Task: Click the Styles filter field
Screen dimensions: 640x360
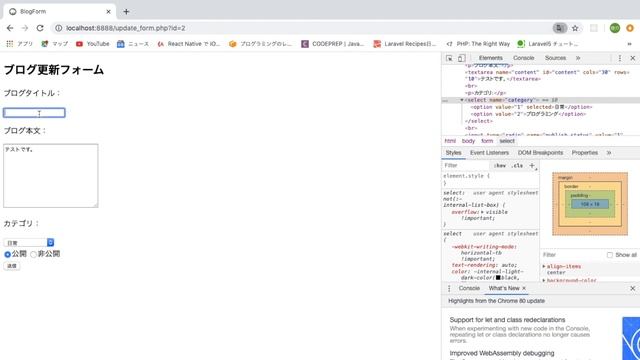Action: 465,165
